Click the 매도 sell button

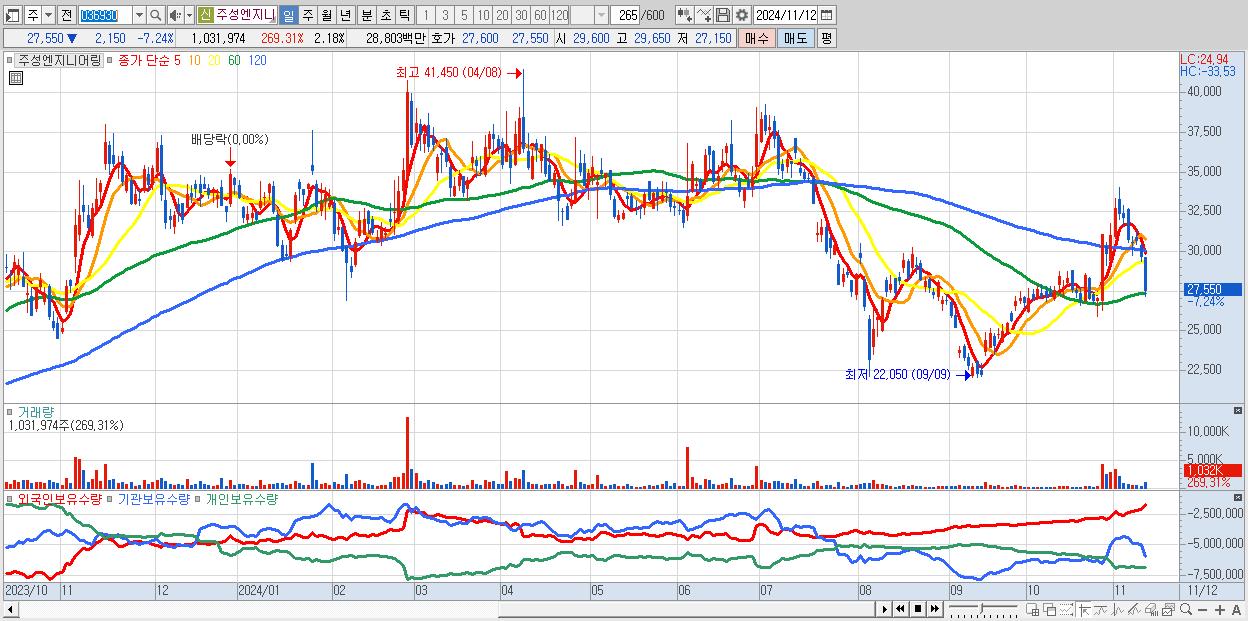click(795, 38)
